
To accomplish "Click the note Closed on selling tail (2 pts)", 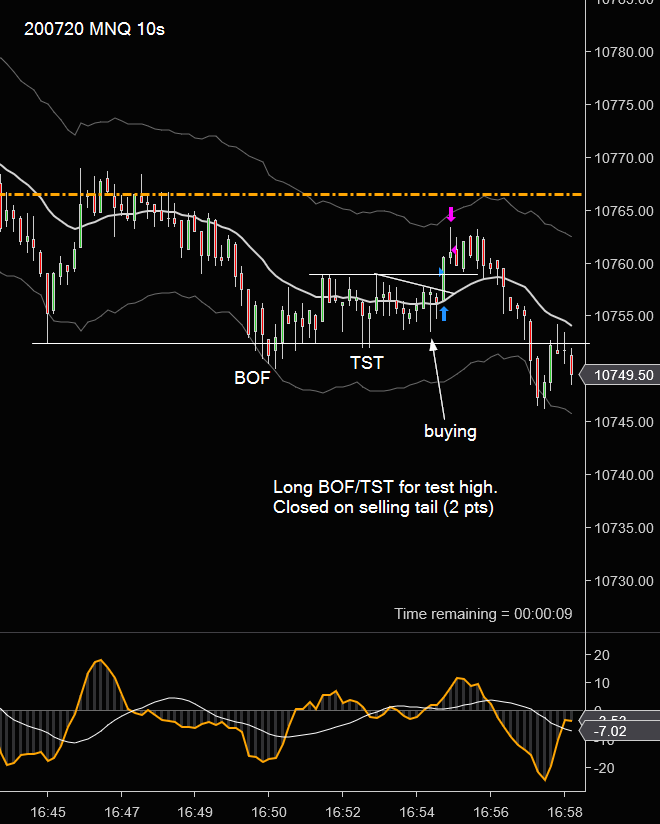I will [384, 507].
